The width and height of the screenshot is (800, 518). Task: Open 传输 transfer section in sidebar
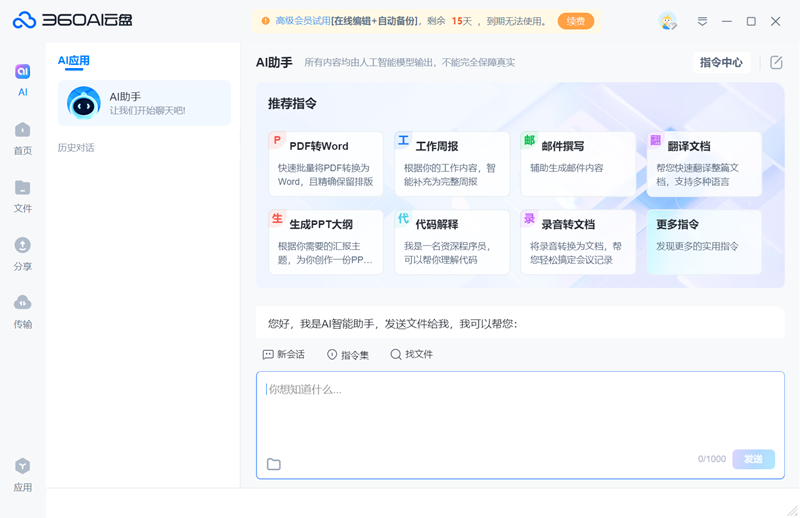pos(22,311)
